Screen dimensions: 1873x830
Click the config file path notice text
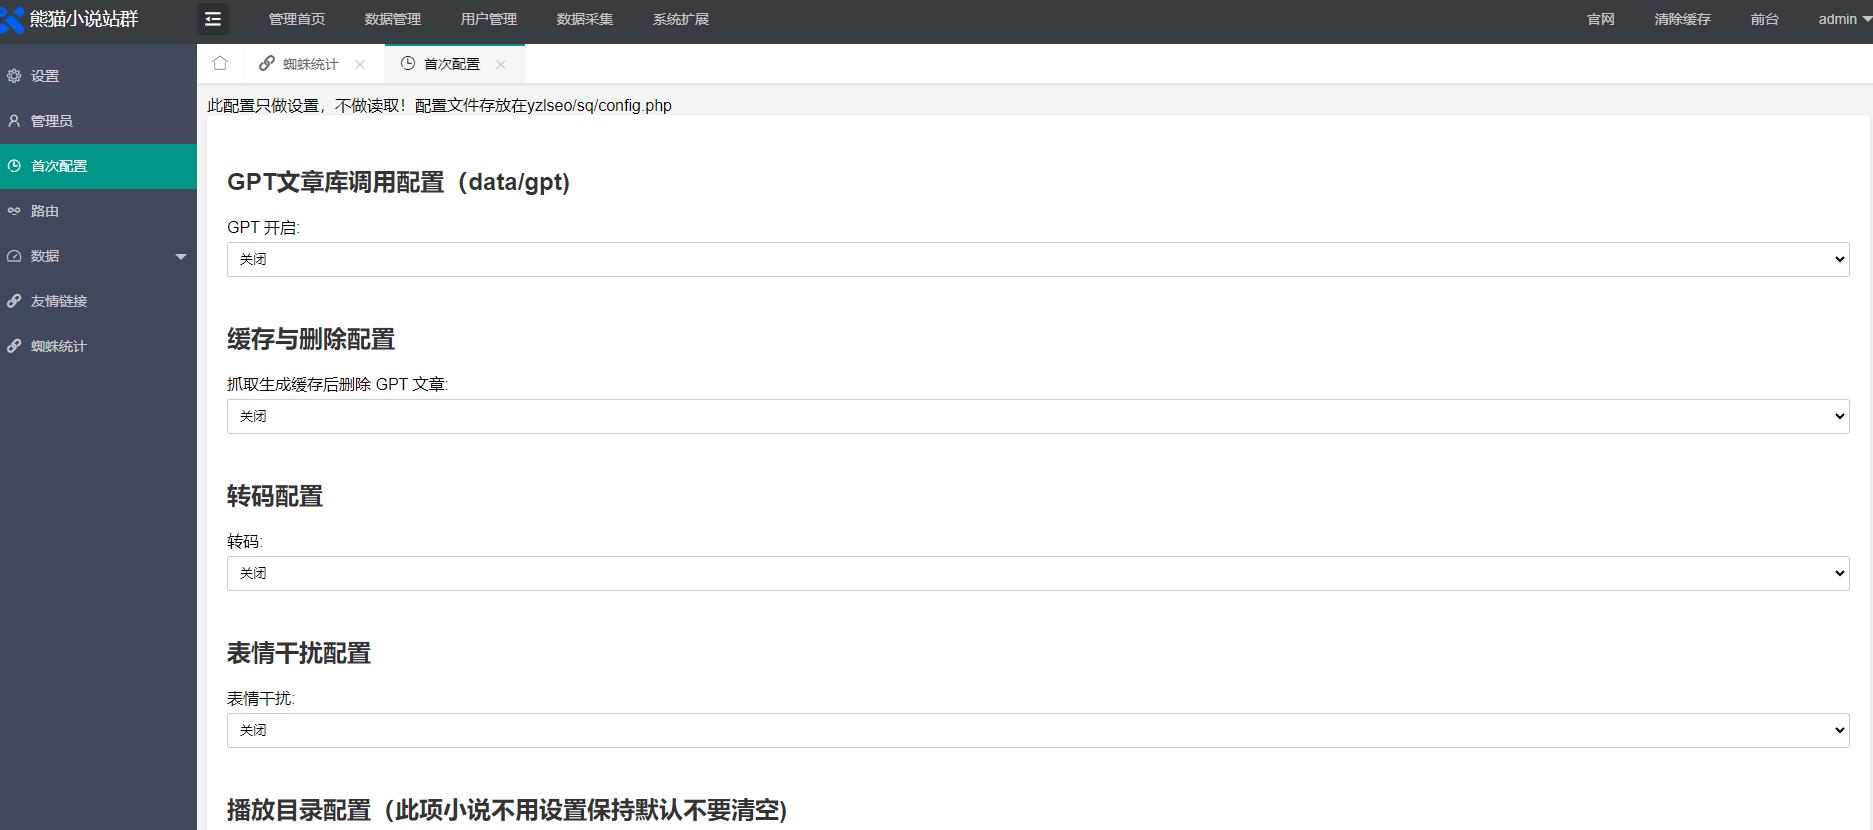coord(439,106)
